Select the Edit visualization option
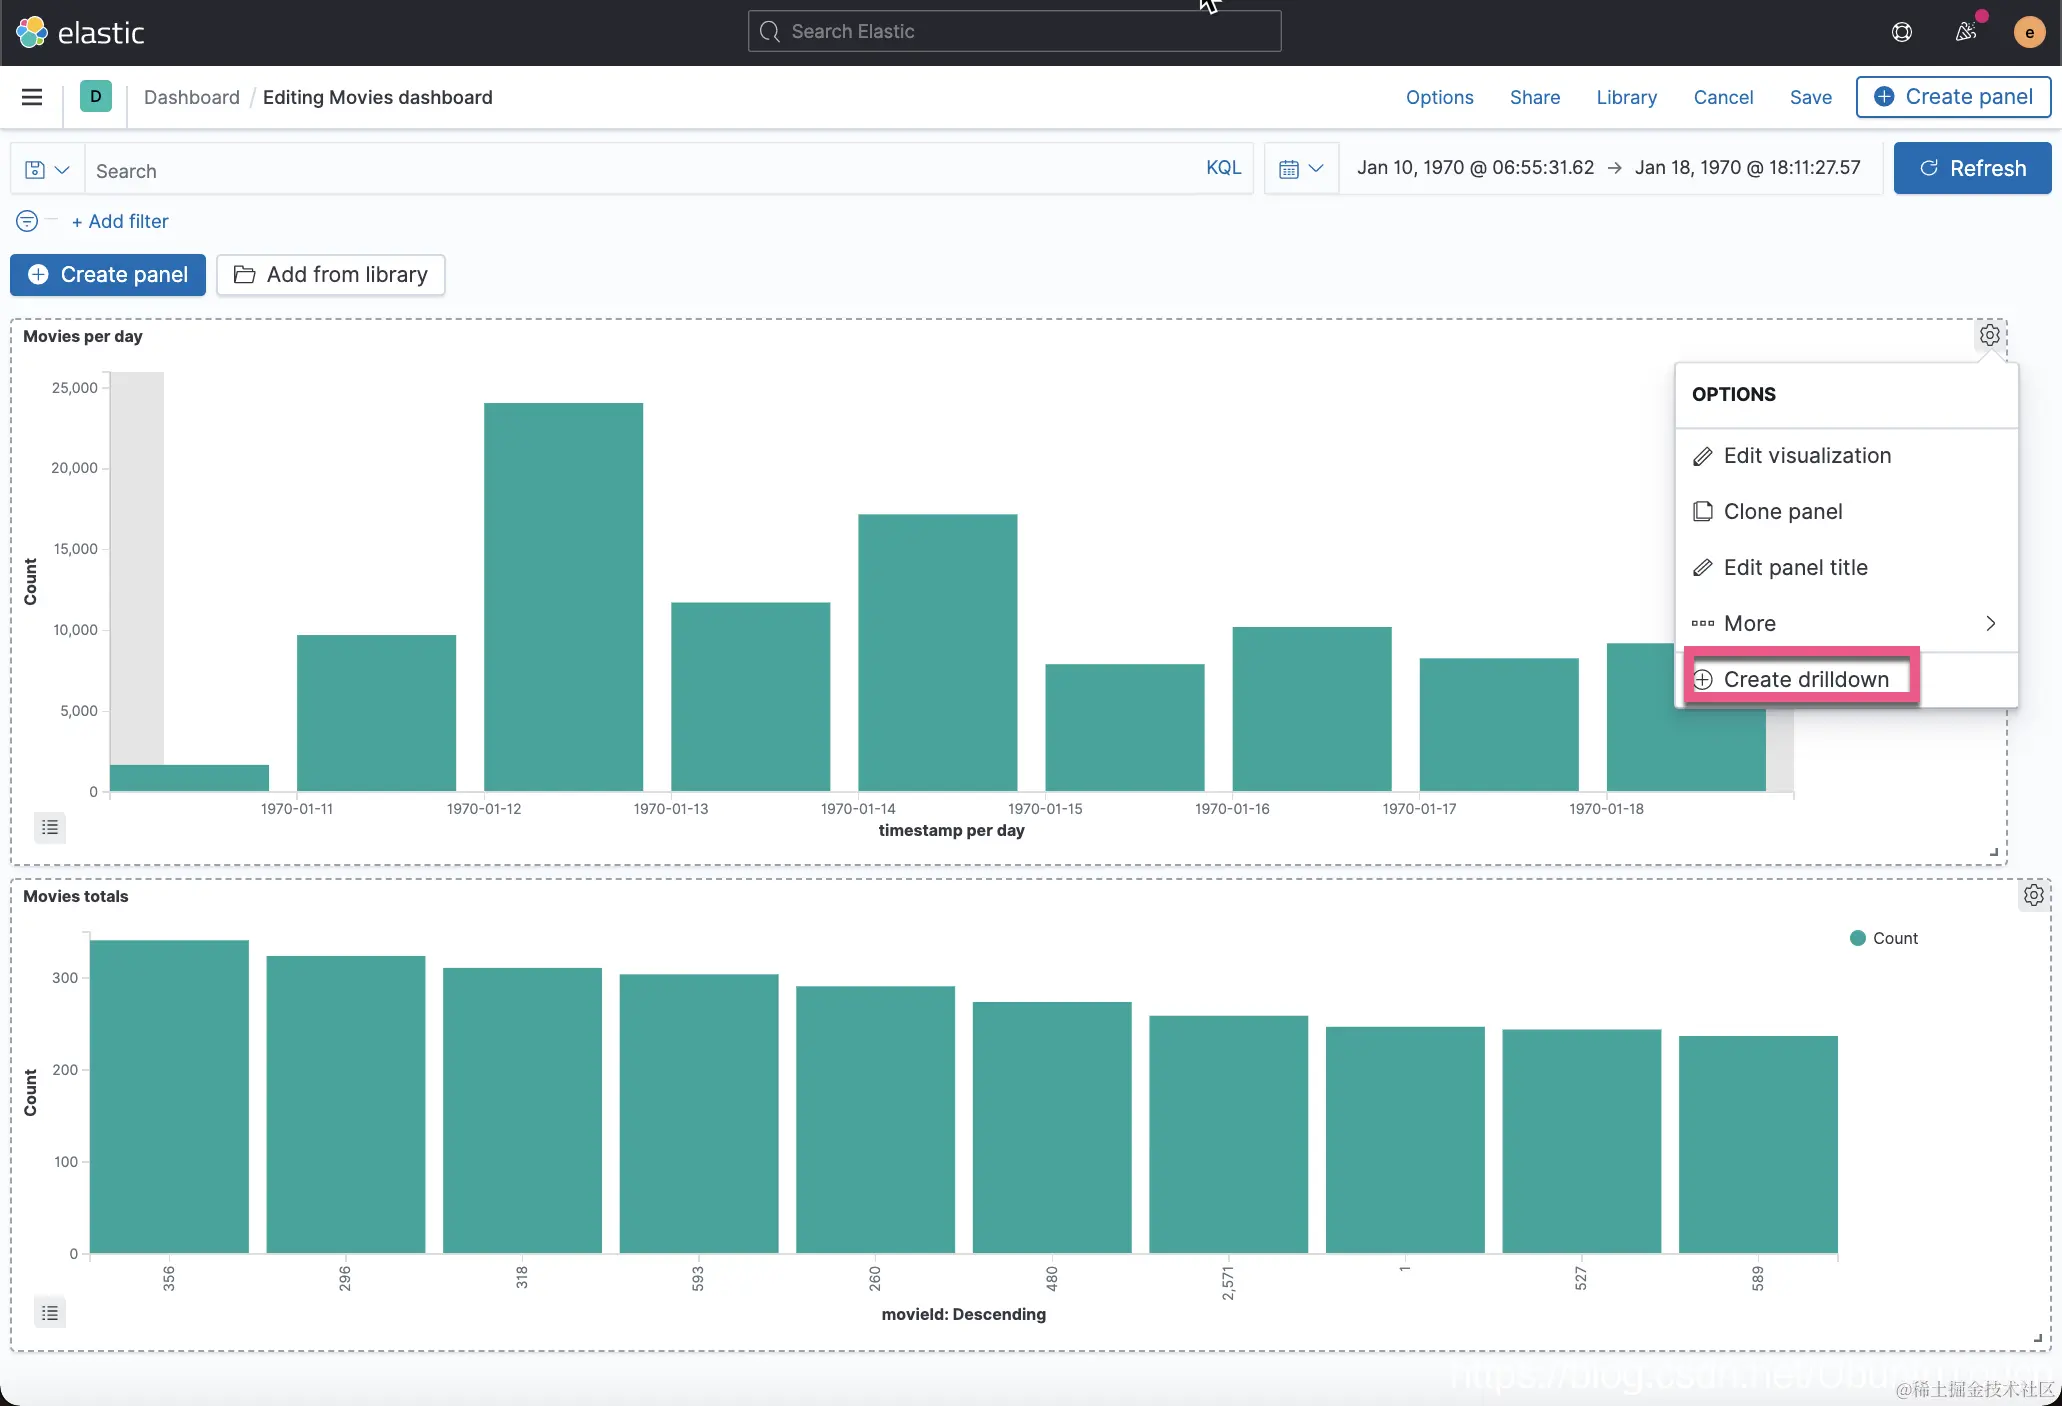The height and width of the screenshot is (1406, 2062). (1806, 456)
